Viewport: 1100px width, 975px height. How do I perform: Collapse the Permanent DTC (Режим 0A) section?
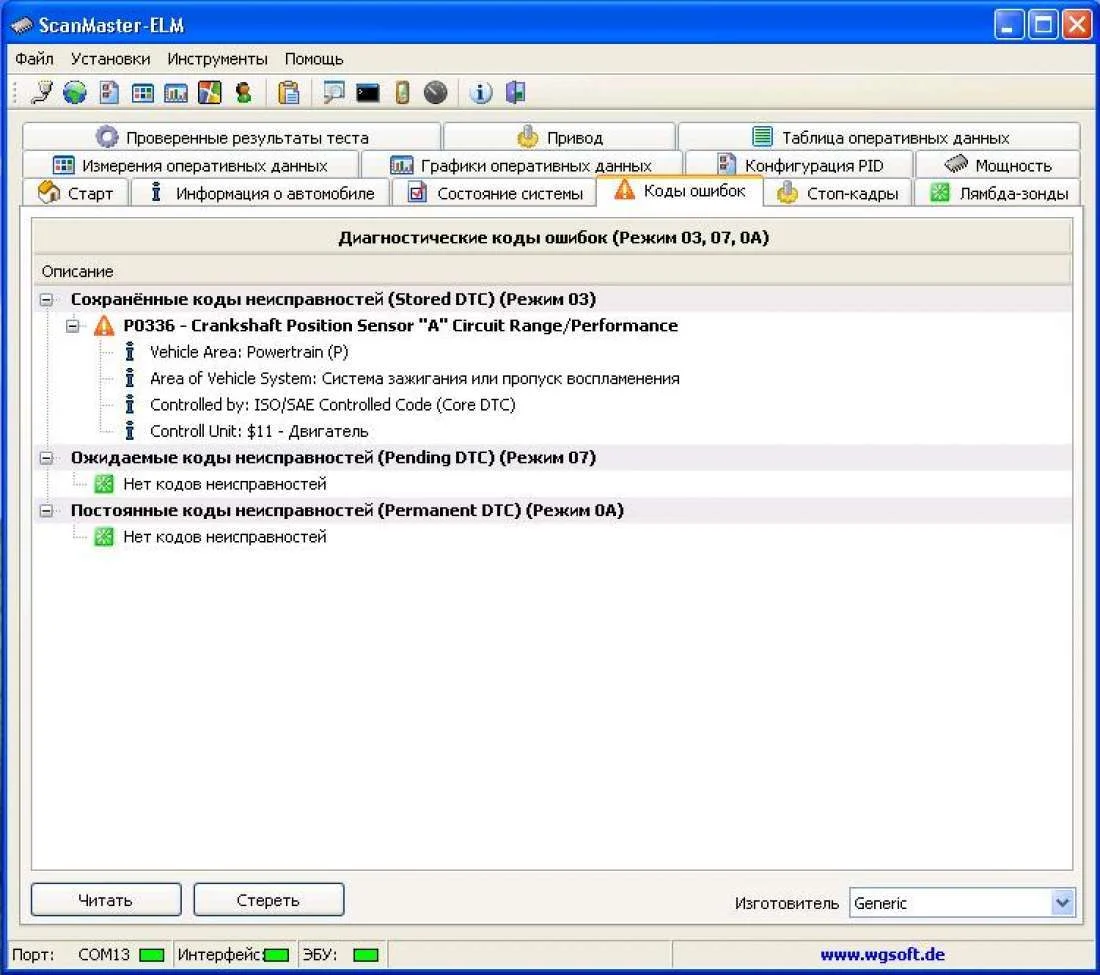coord(46,511)
